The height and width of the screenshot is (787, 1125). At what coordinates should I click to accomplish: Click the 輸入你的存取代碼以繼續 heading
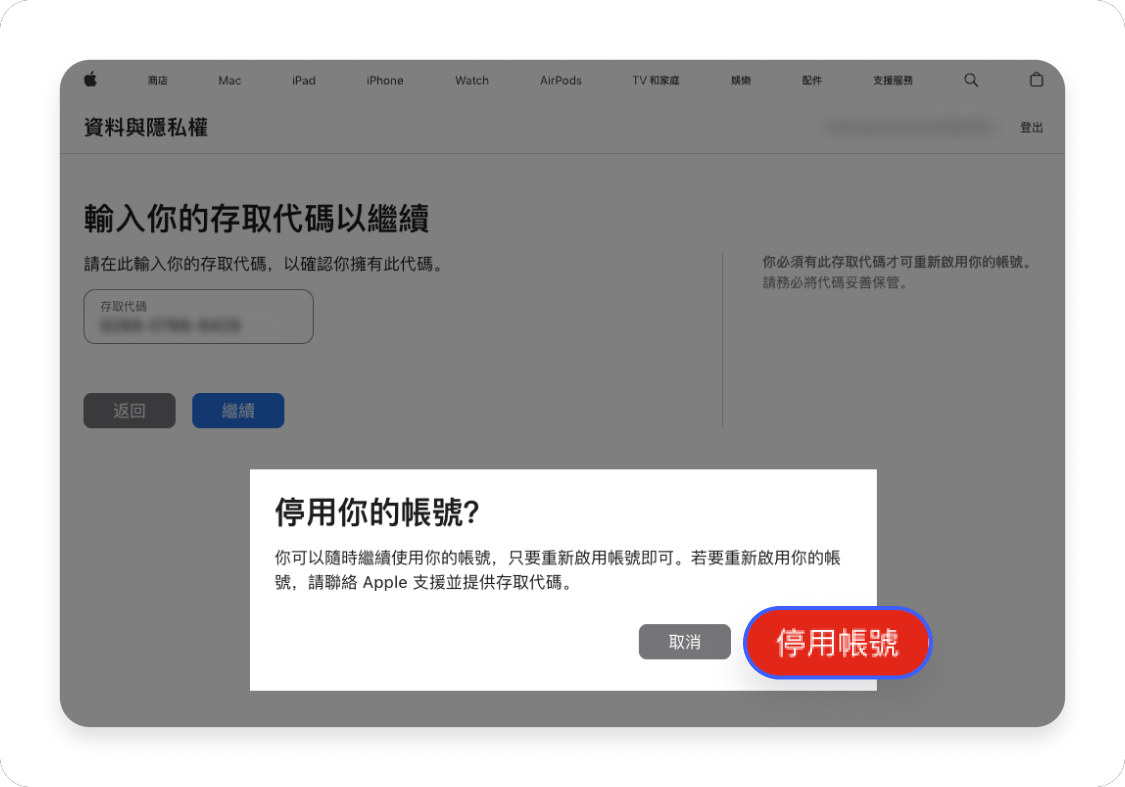coord(256,218)
